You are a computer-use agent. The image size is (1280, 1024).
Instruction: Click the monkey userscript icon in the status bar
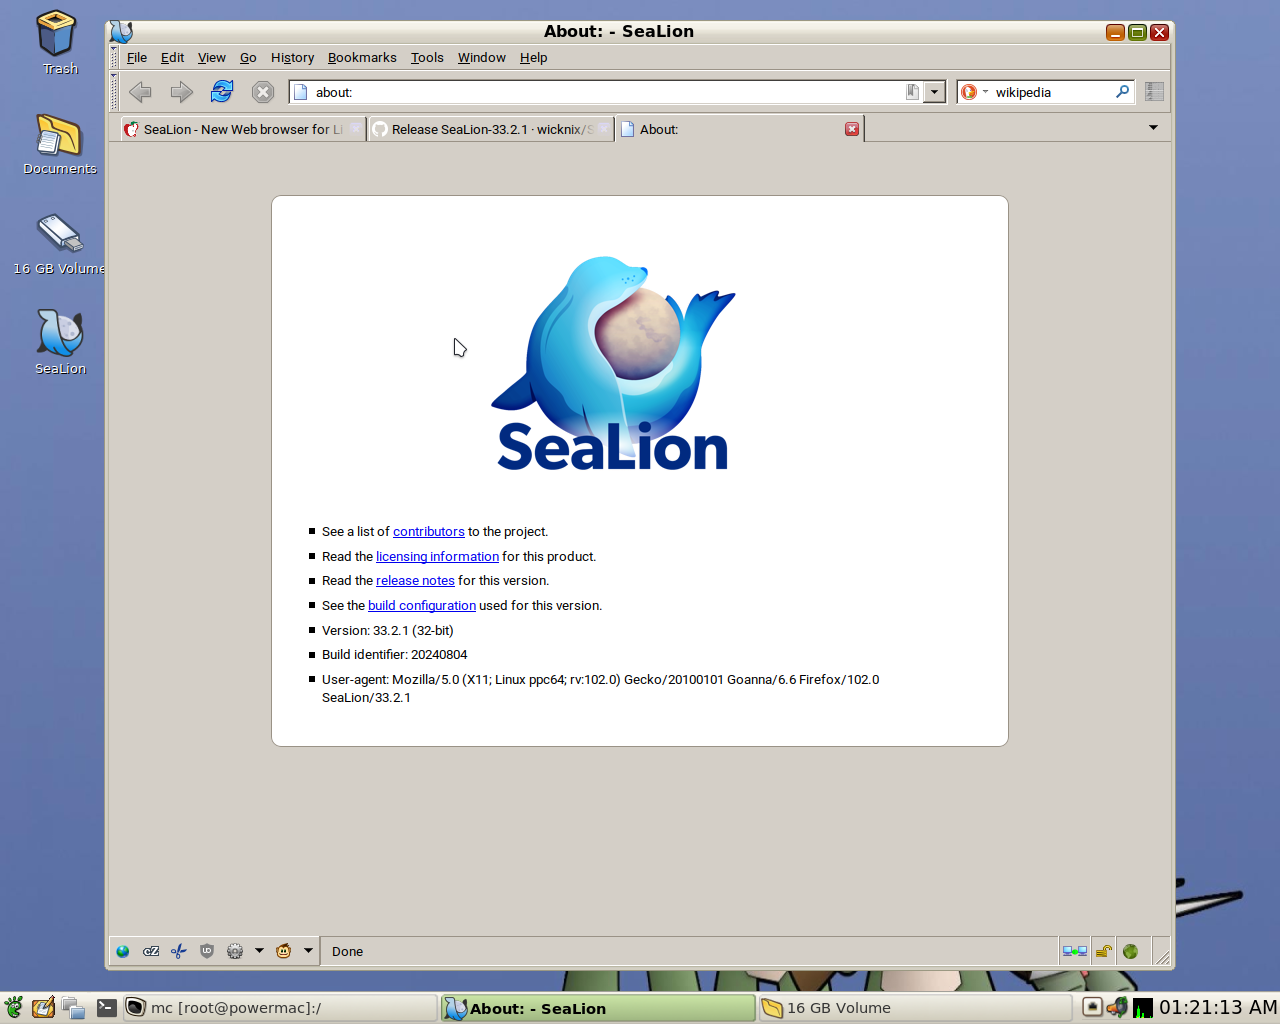coord(281,951)
